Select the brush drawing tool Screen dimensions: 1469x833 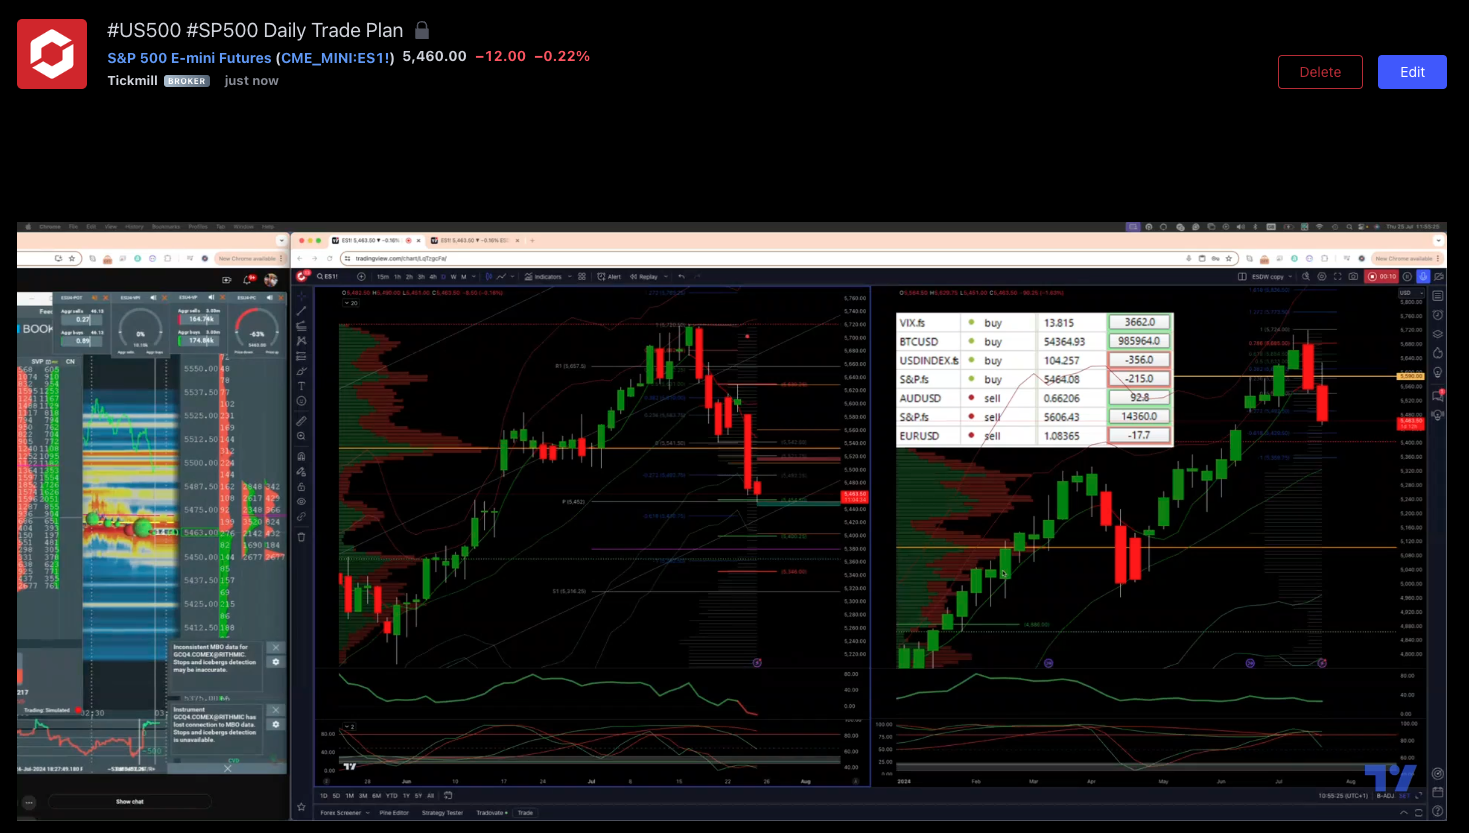(x=301, y=370)
